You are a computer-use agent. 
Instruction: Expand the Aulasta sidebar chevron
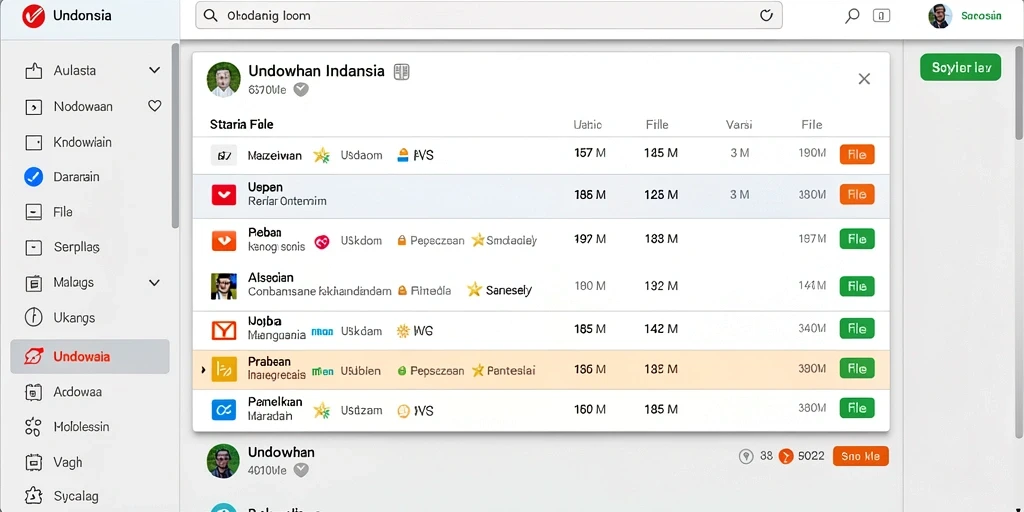pos(154,71)
